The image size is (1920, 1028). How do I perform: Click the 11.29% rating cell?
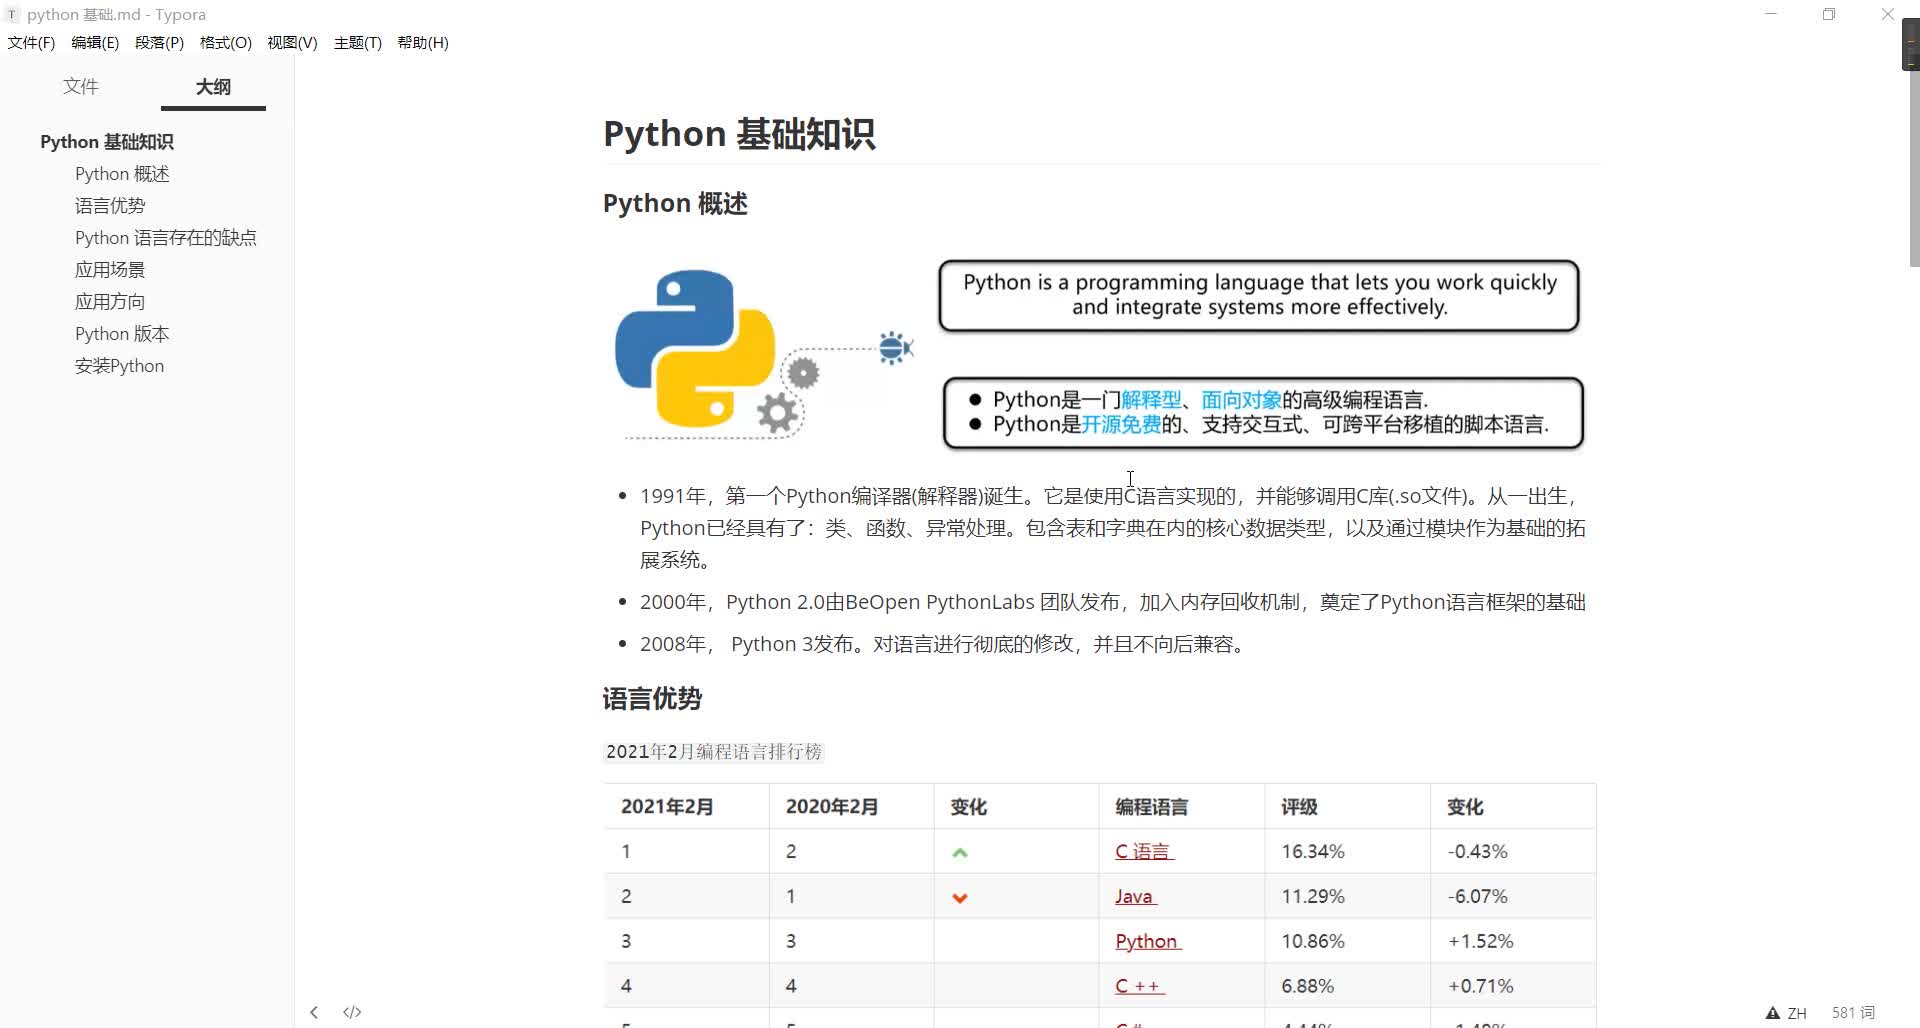1347,897
